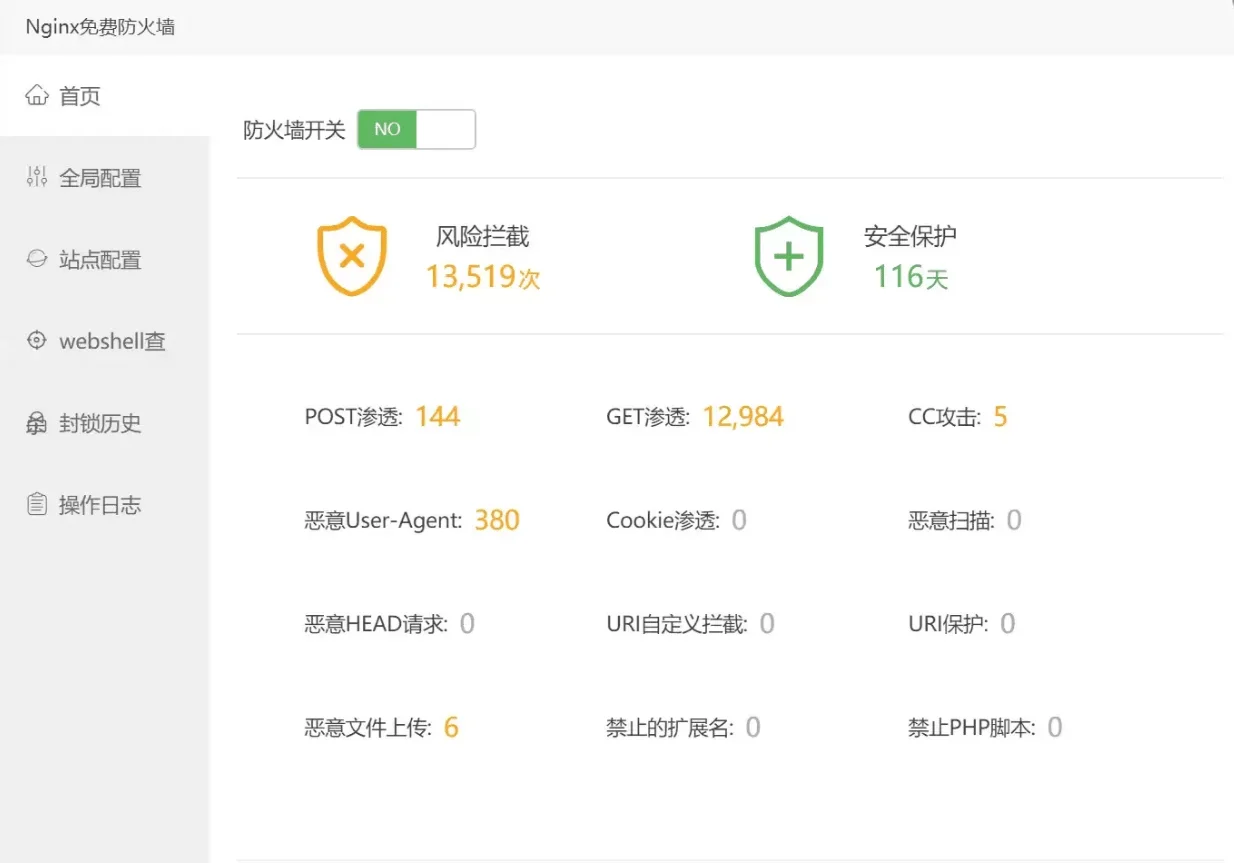Navigate to 全局配置

coord(103,177)
